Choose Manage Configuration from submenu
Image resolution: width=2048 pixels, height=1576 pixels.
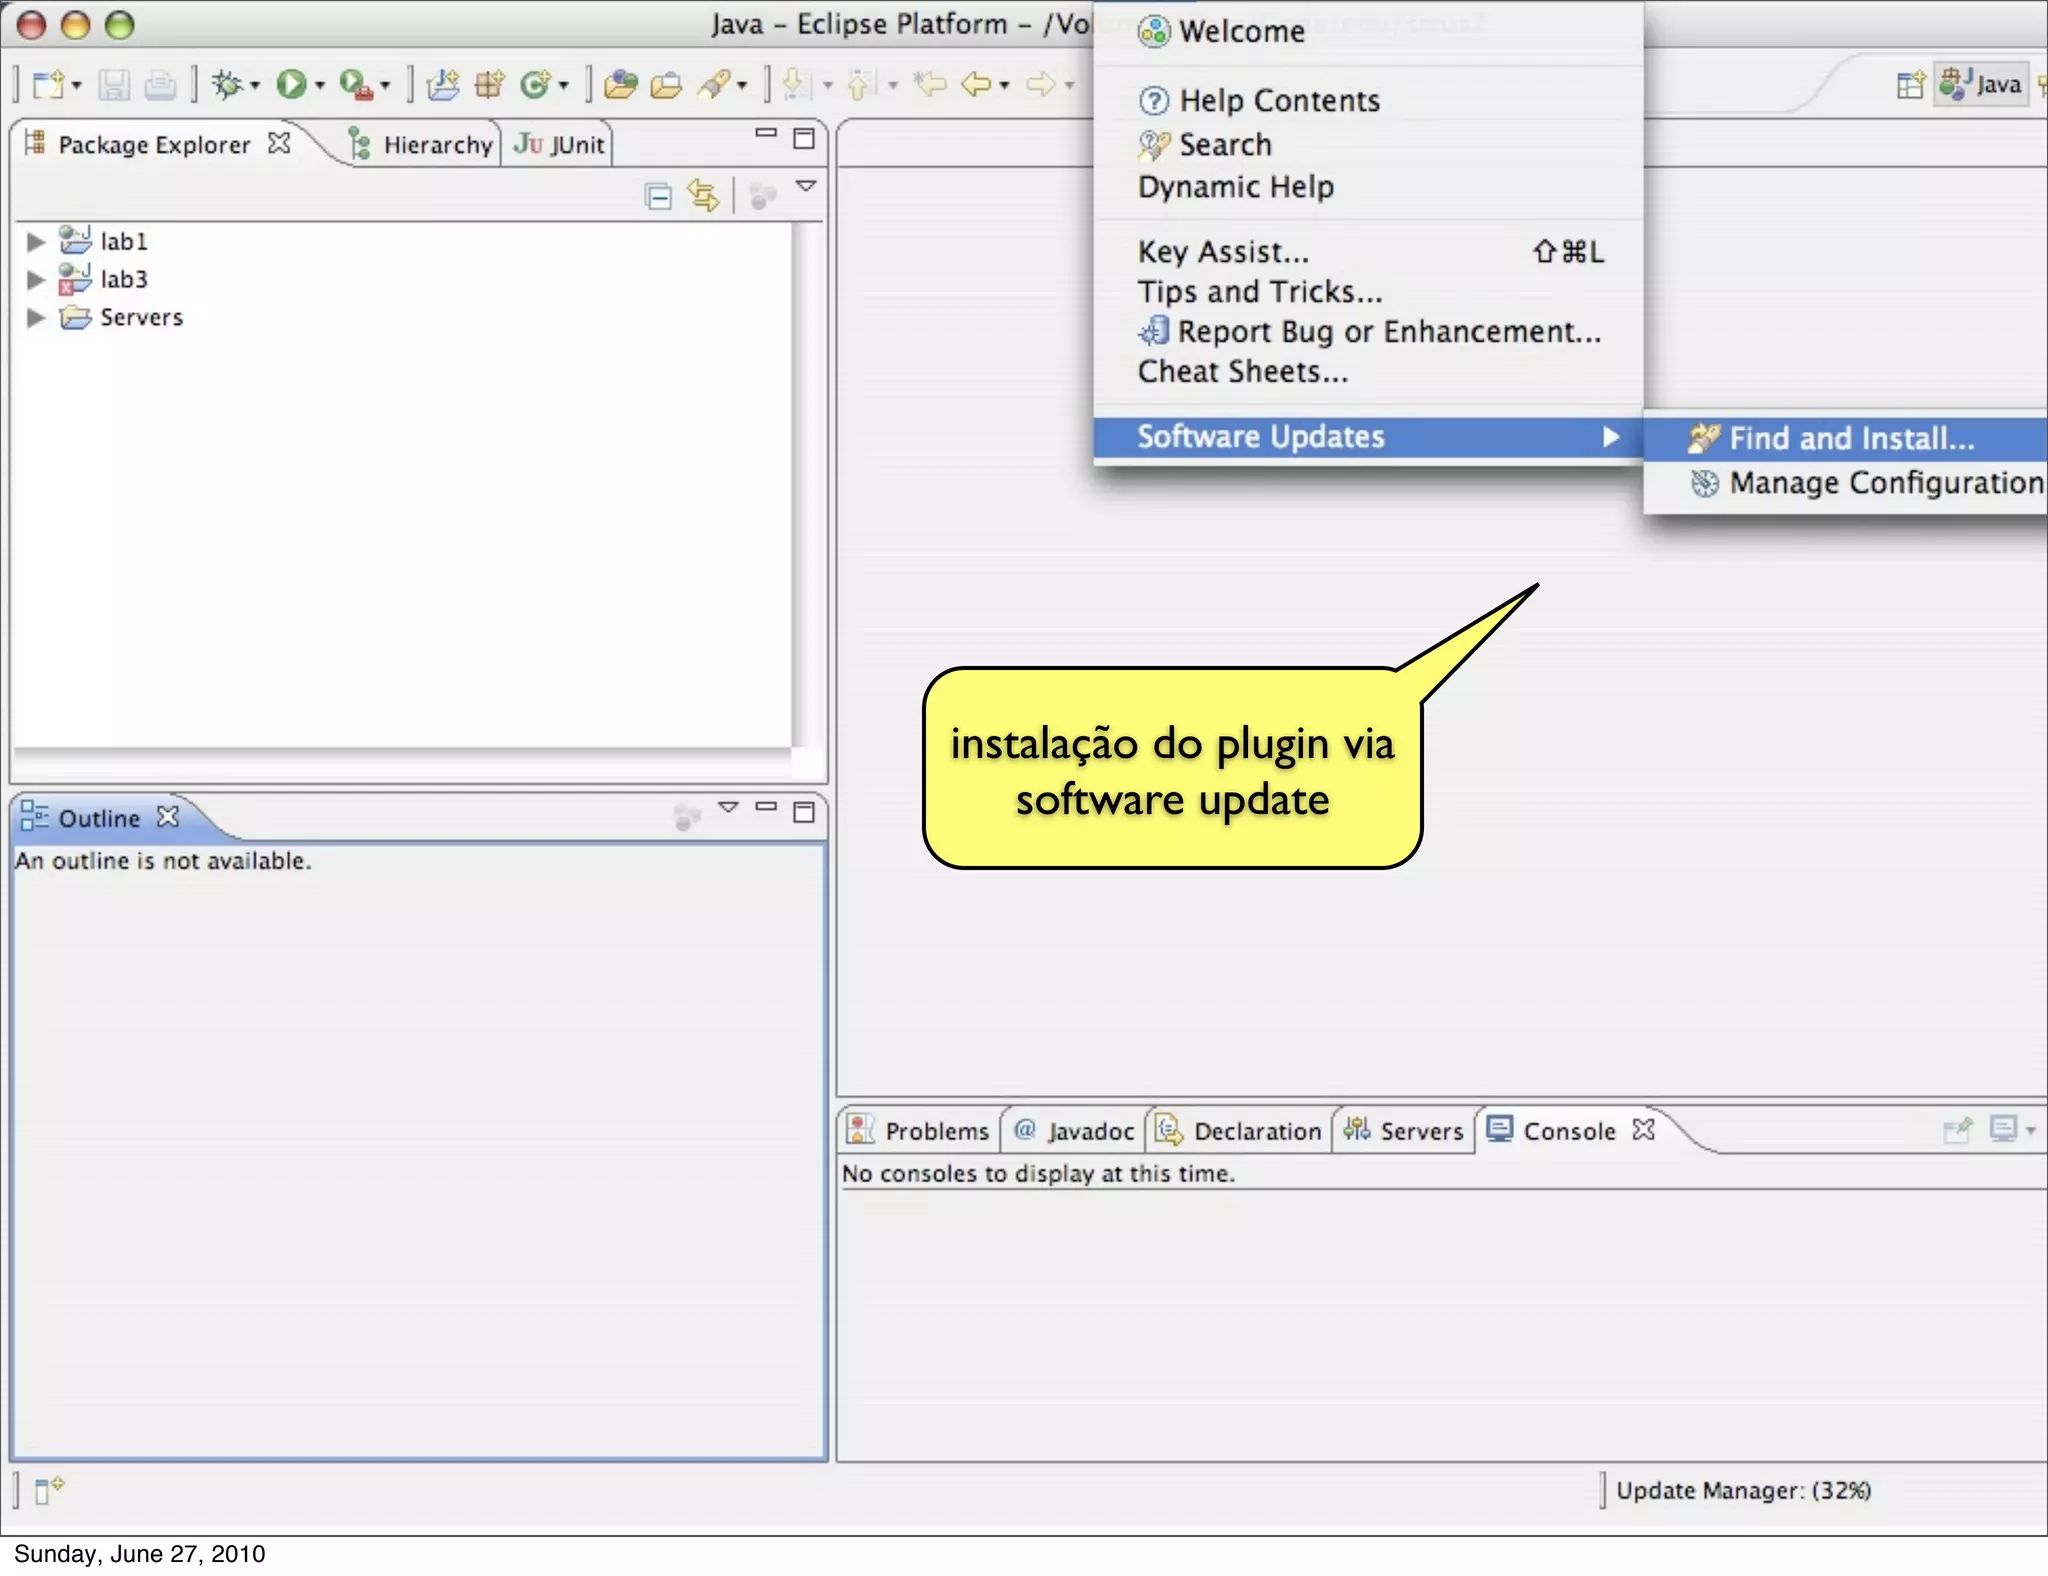click(x=1885, y=483)
